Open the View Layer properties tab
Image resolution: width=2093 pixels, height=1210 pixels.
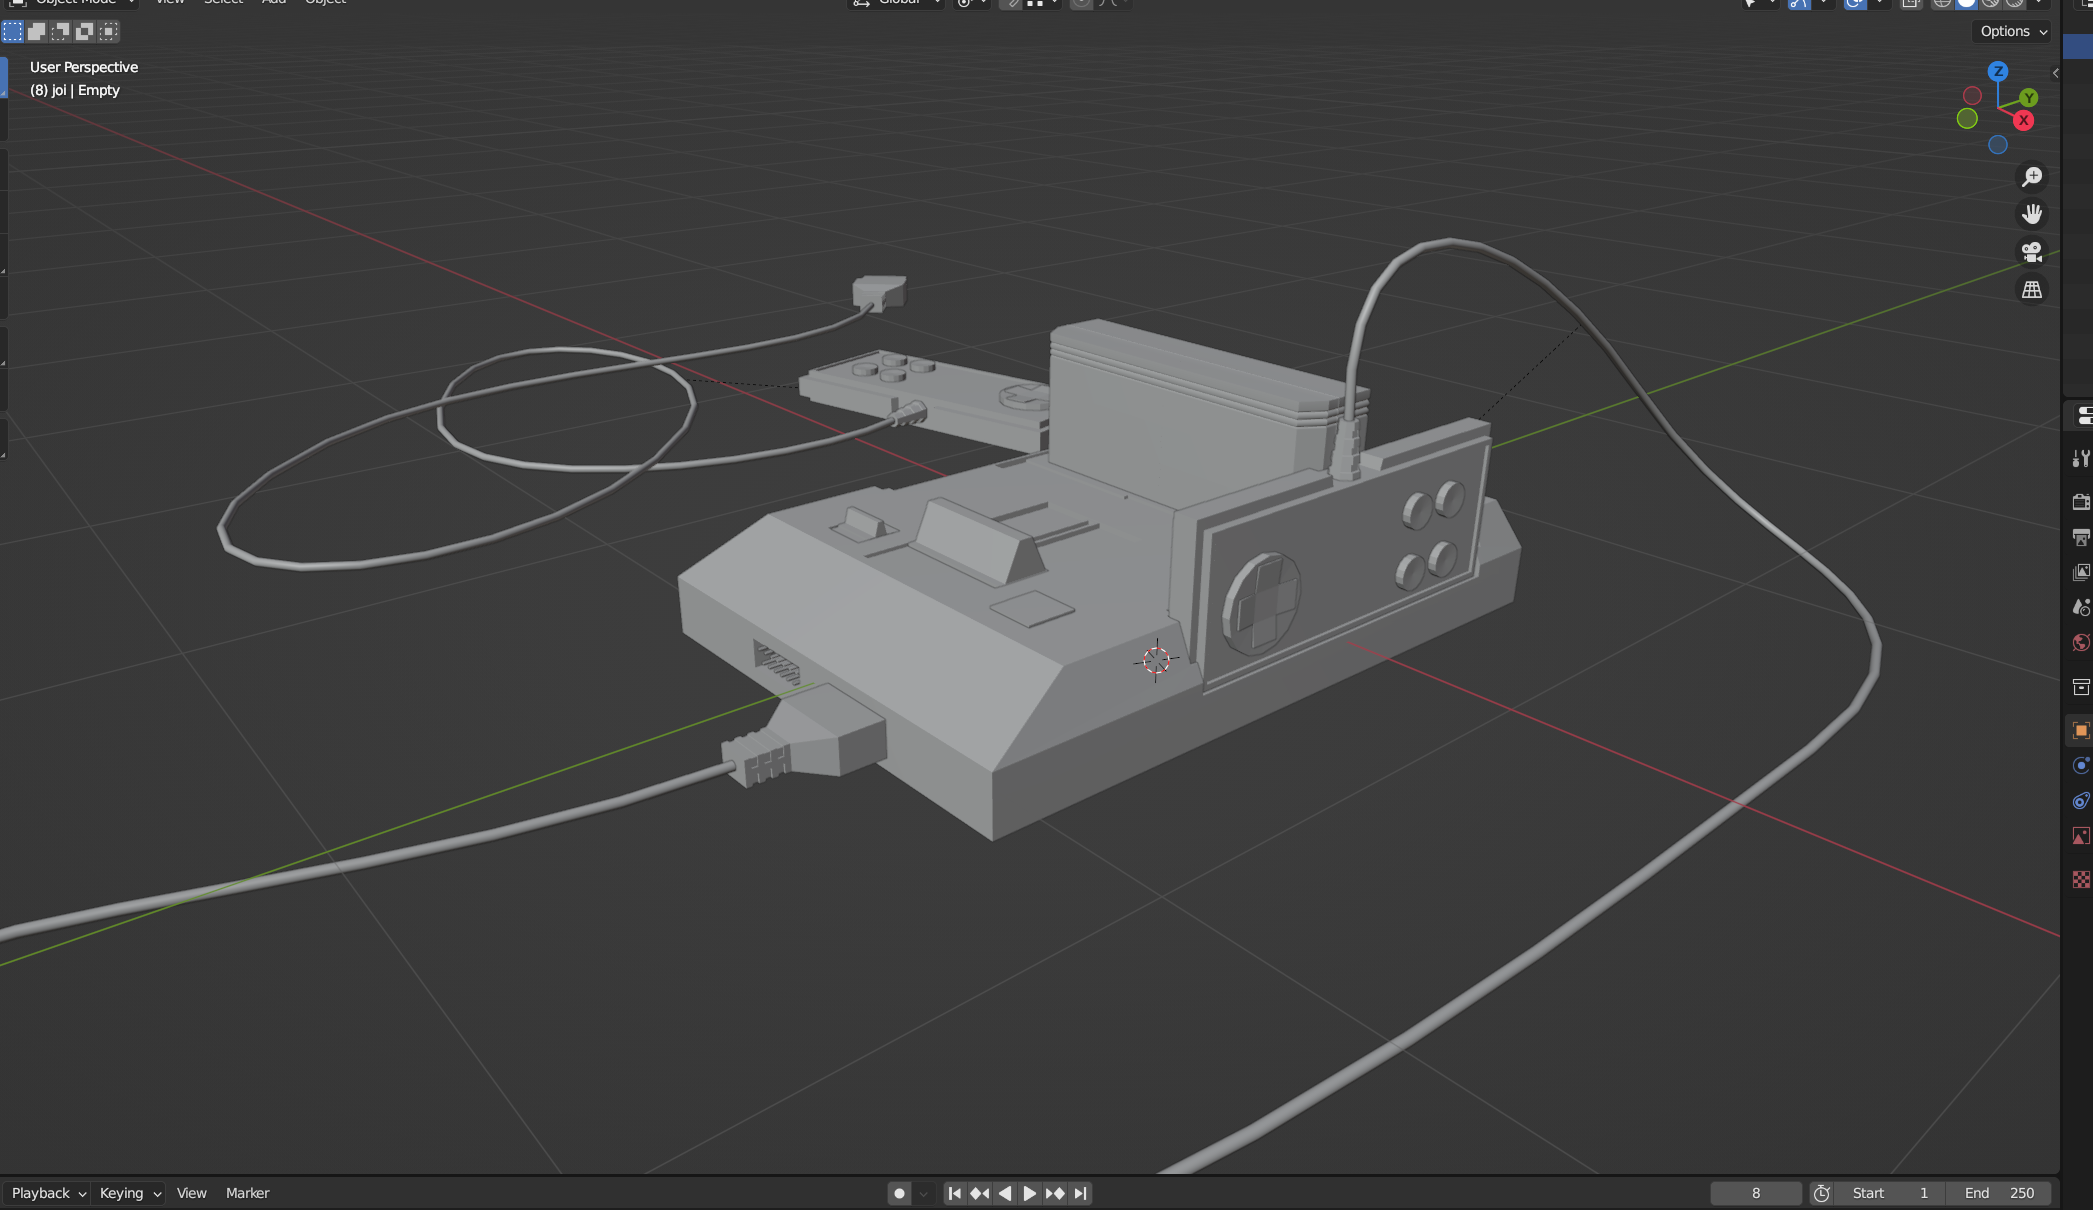coord(2080,572)
